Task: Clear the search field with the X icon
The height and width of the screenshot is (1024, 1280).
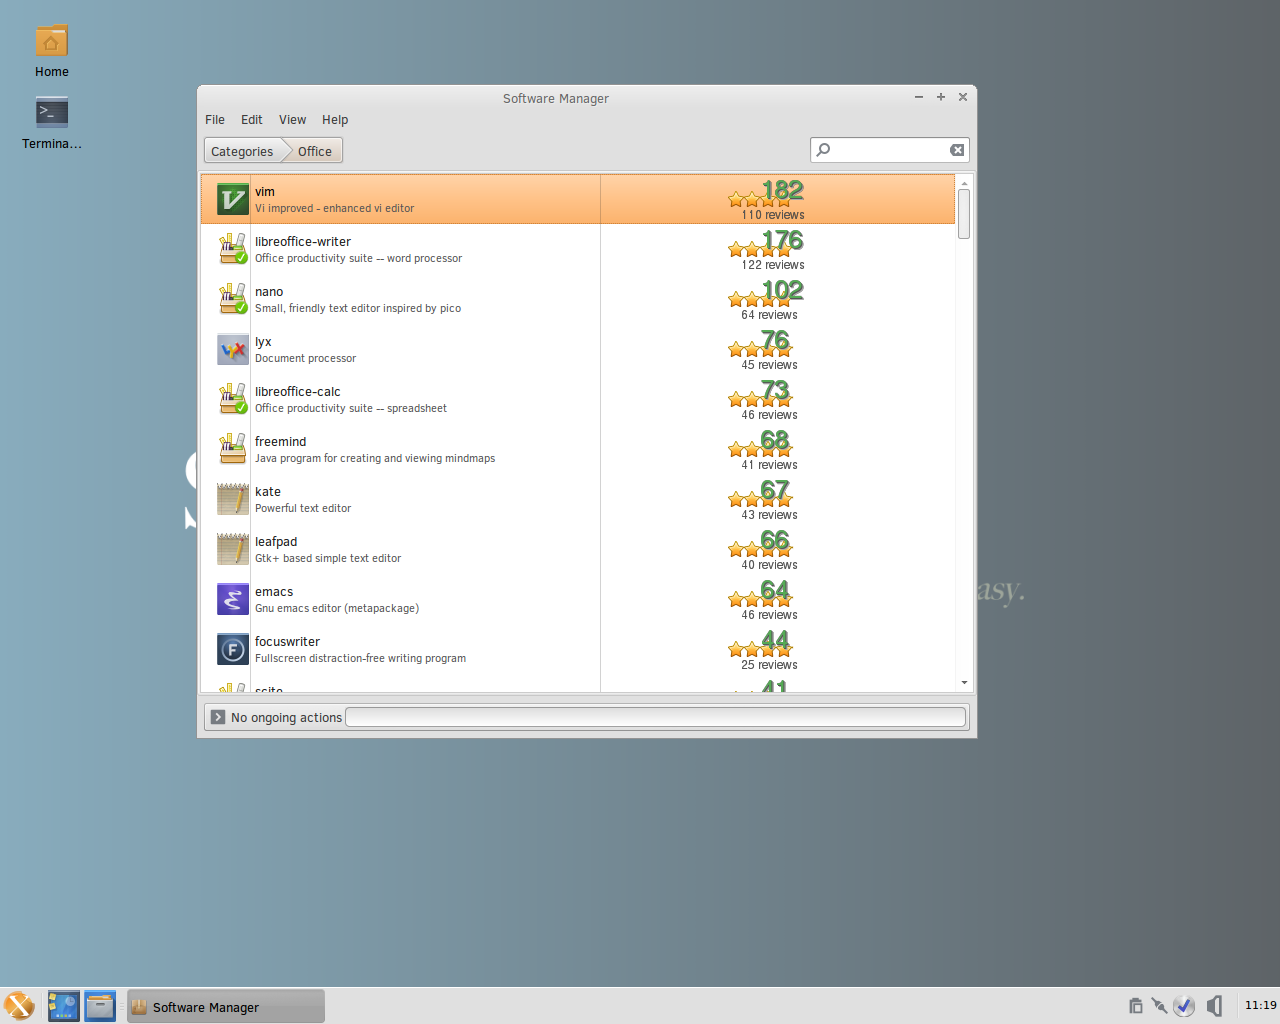Action: click(x=957, y=150)
